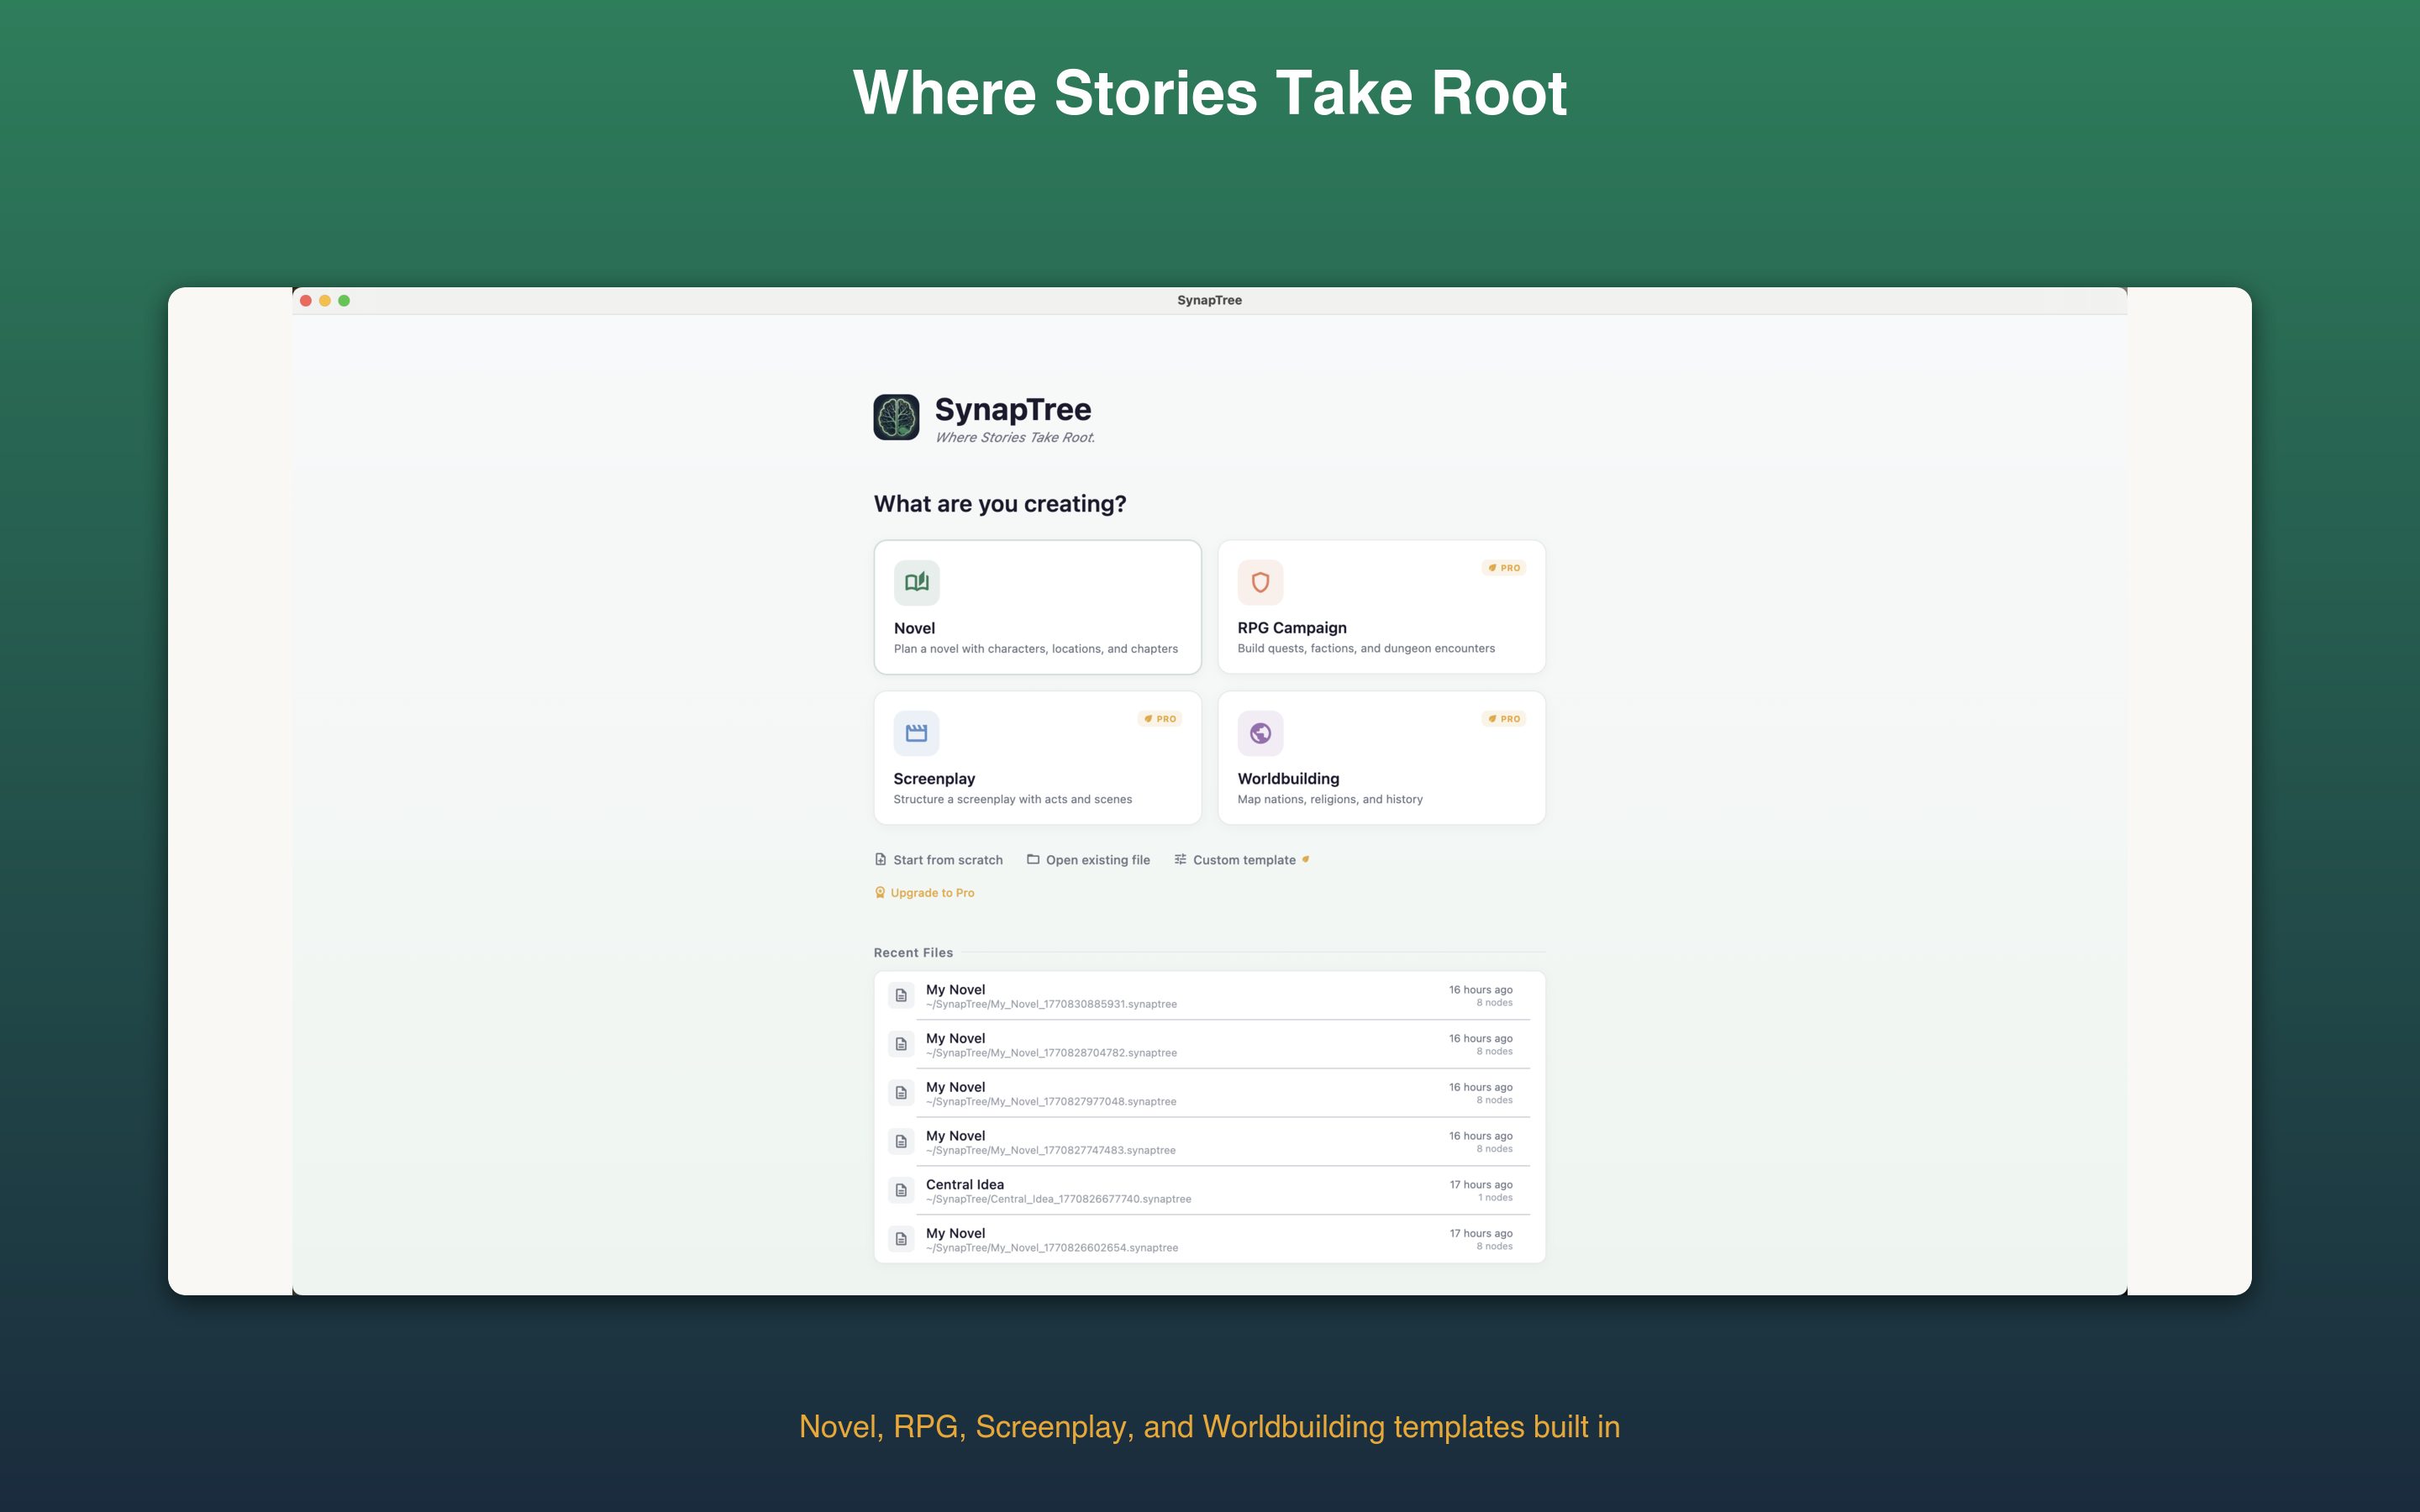
Task: Click PRO badge on RPG Campaign card
Action: (1503, 568)
